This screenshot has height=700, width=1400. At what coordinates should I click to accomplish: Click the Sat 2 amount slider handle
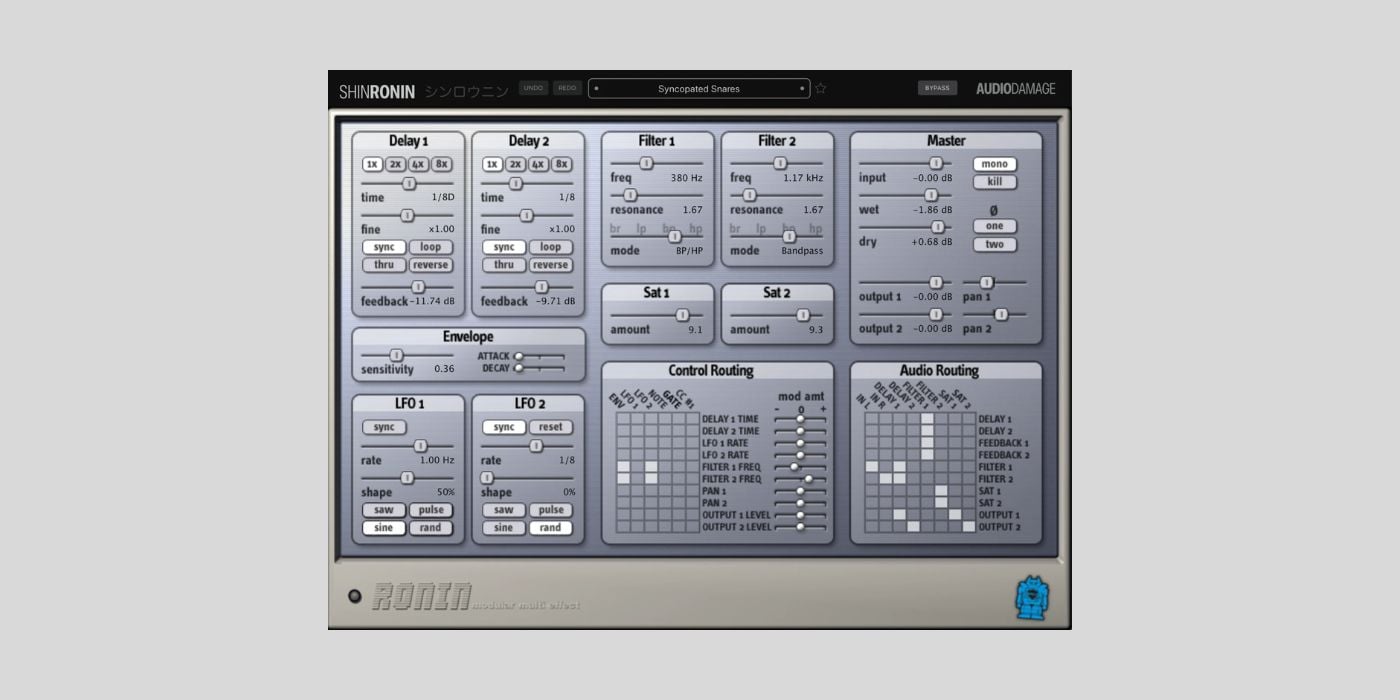(803, 315)
